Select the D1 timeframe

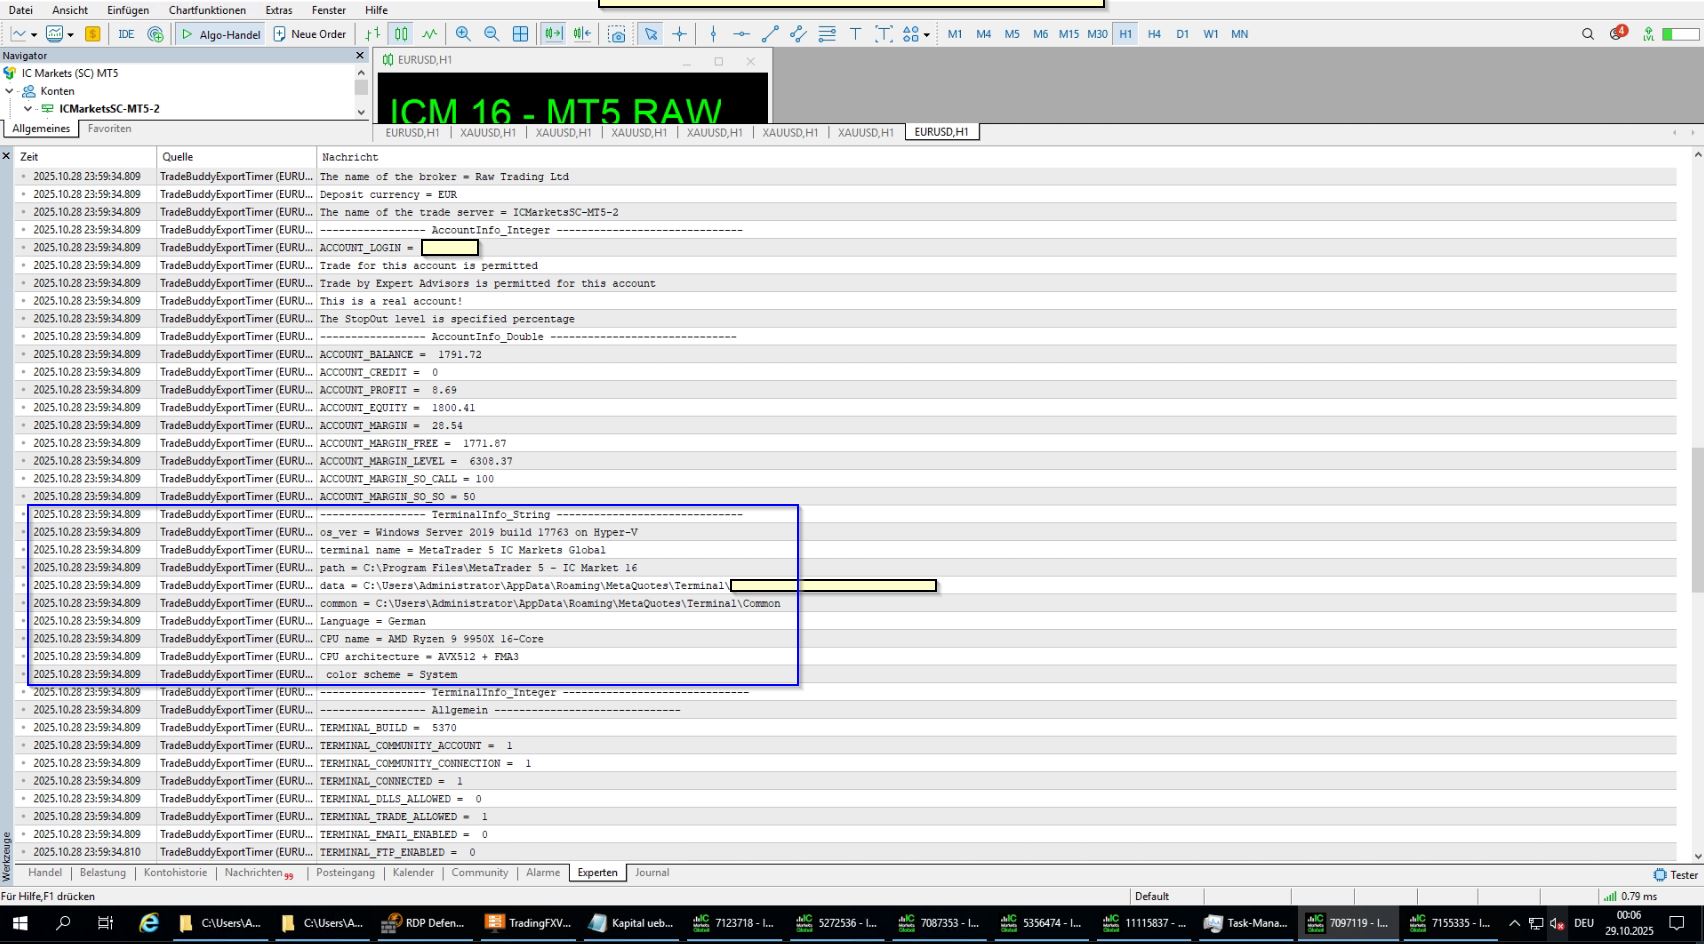pyautogui.click(x=1182, y=34)
